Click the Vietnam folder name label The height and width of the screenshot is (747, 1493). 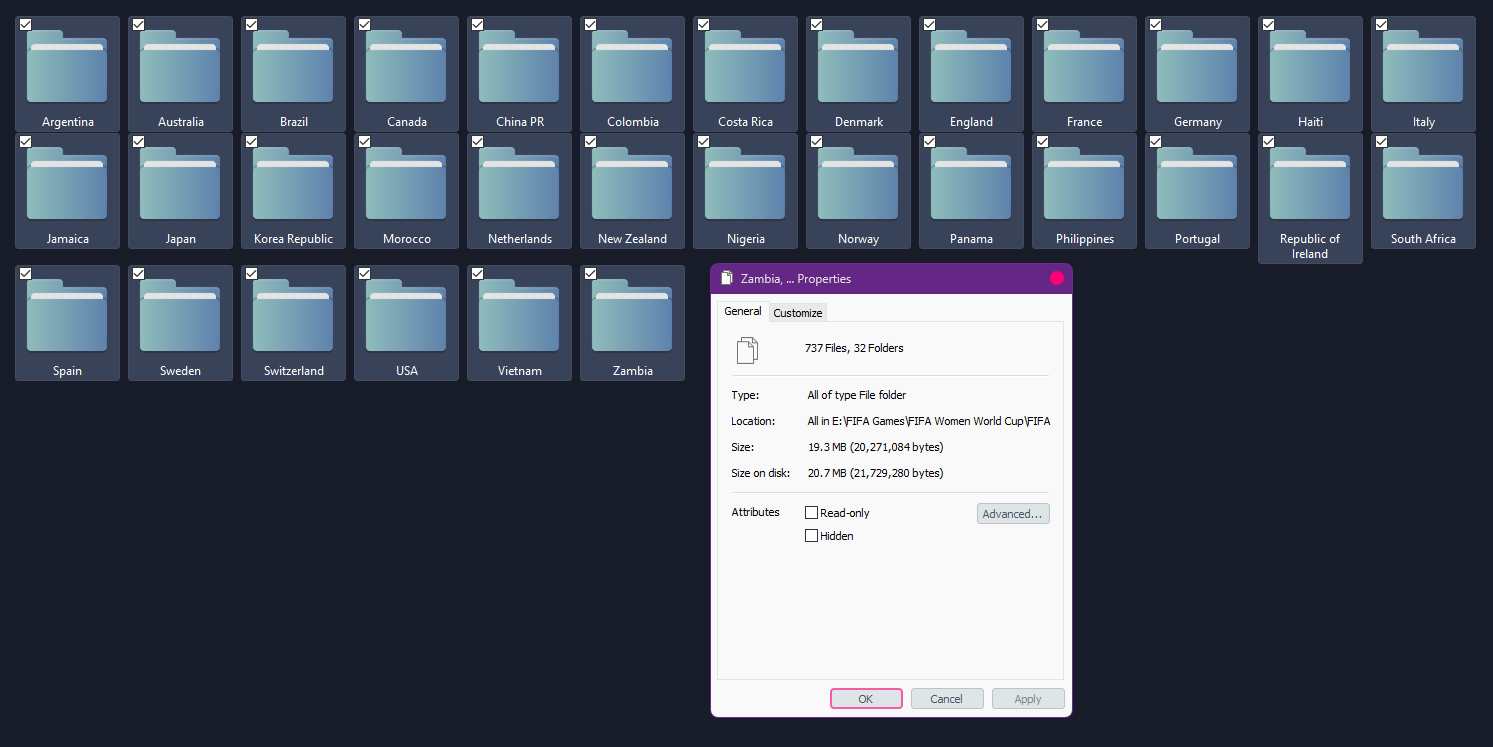tap(520, 371)
